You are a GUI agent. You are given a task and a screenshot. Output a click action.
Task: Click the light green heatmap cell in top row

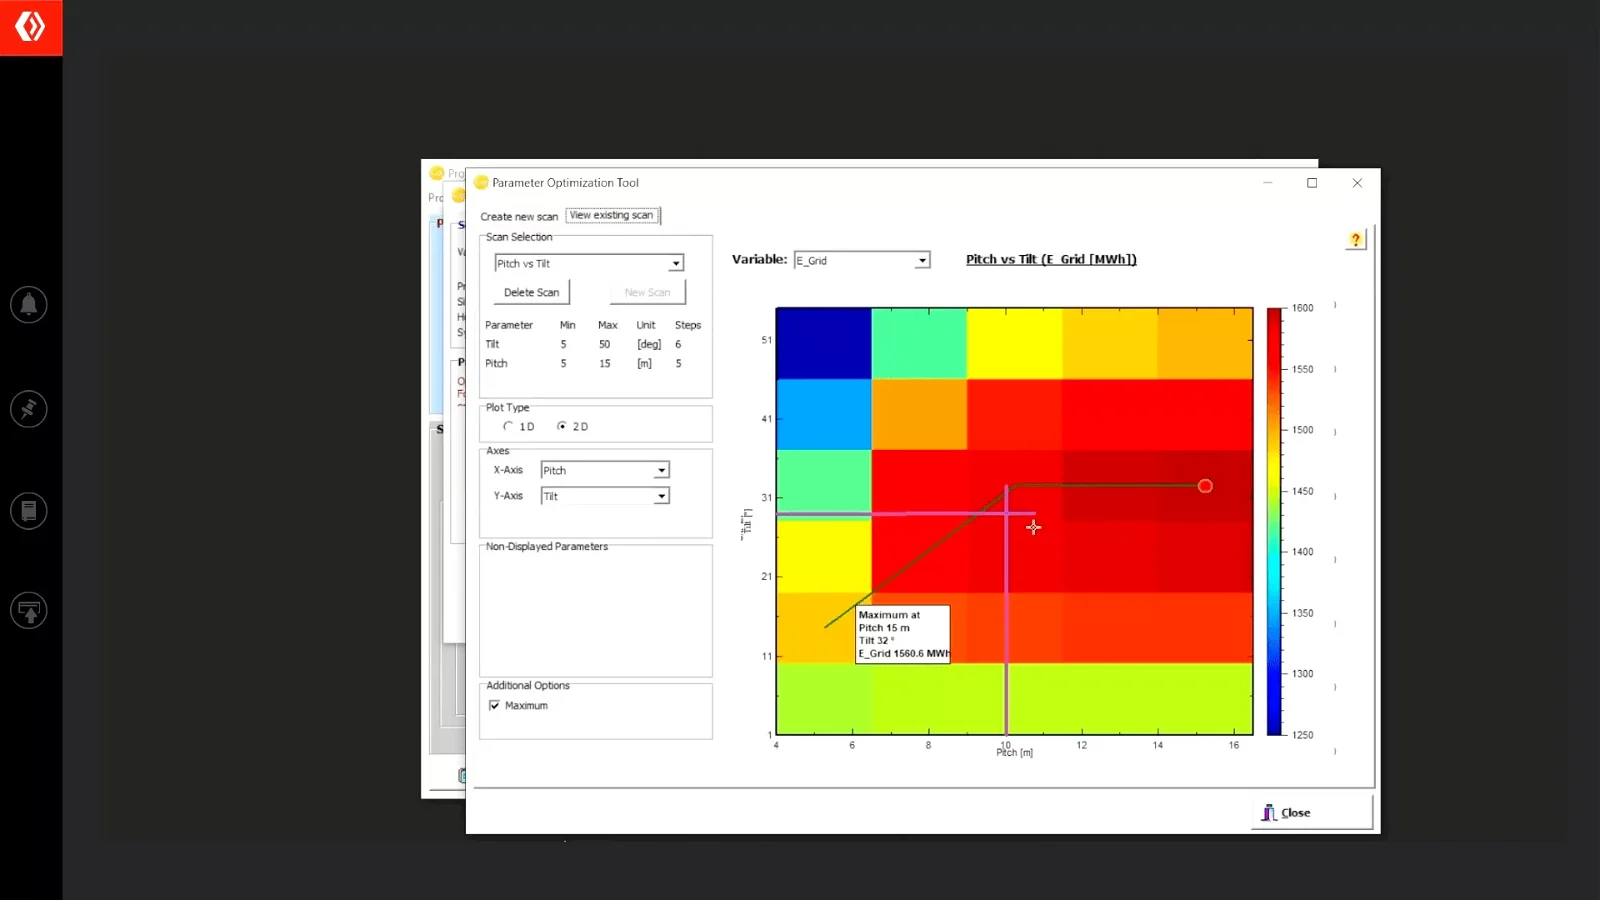(919, 343)
